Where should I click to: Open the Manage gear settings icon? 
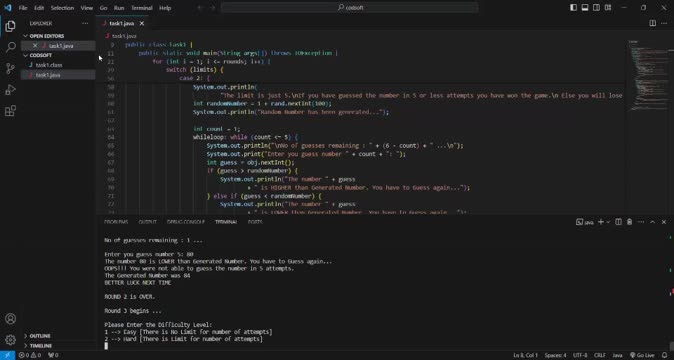pos(10,340)
